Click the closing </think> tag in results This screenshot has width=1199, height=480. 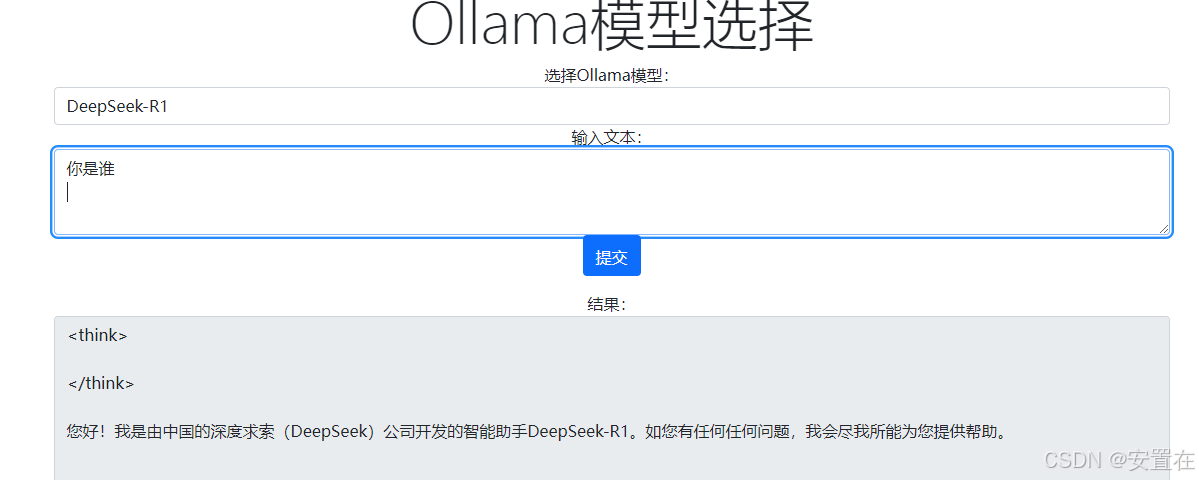101,384
